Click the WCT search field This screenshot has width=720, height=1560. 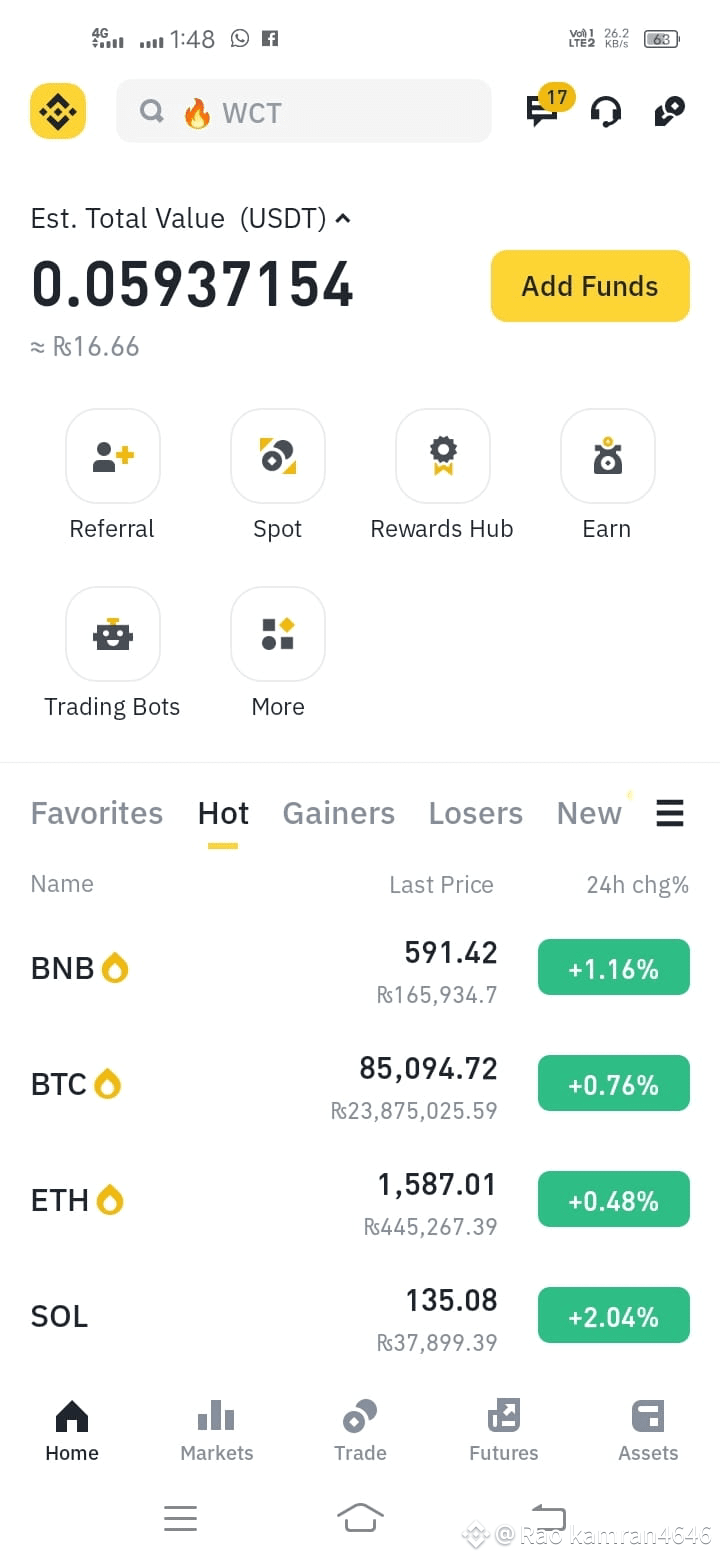click(304, 111)
